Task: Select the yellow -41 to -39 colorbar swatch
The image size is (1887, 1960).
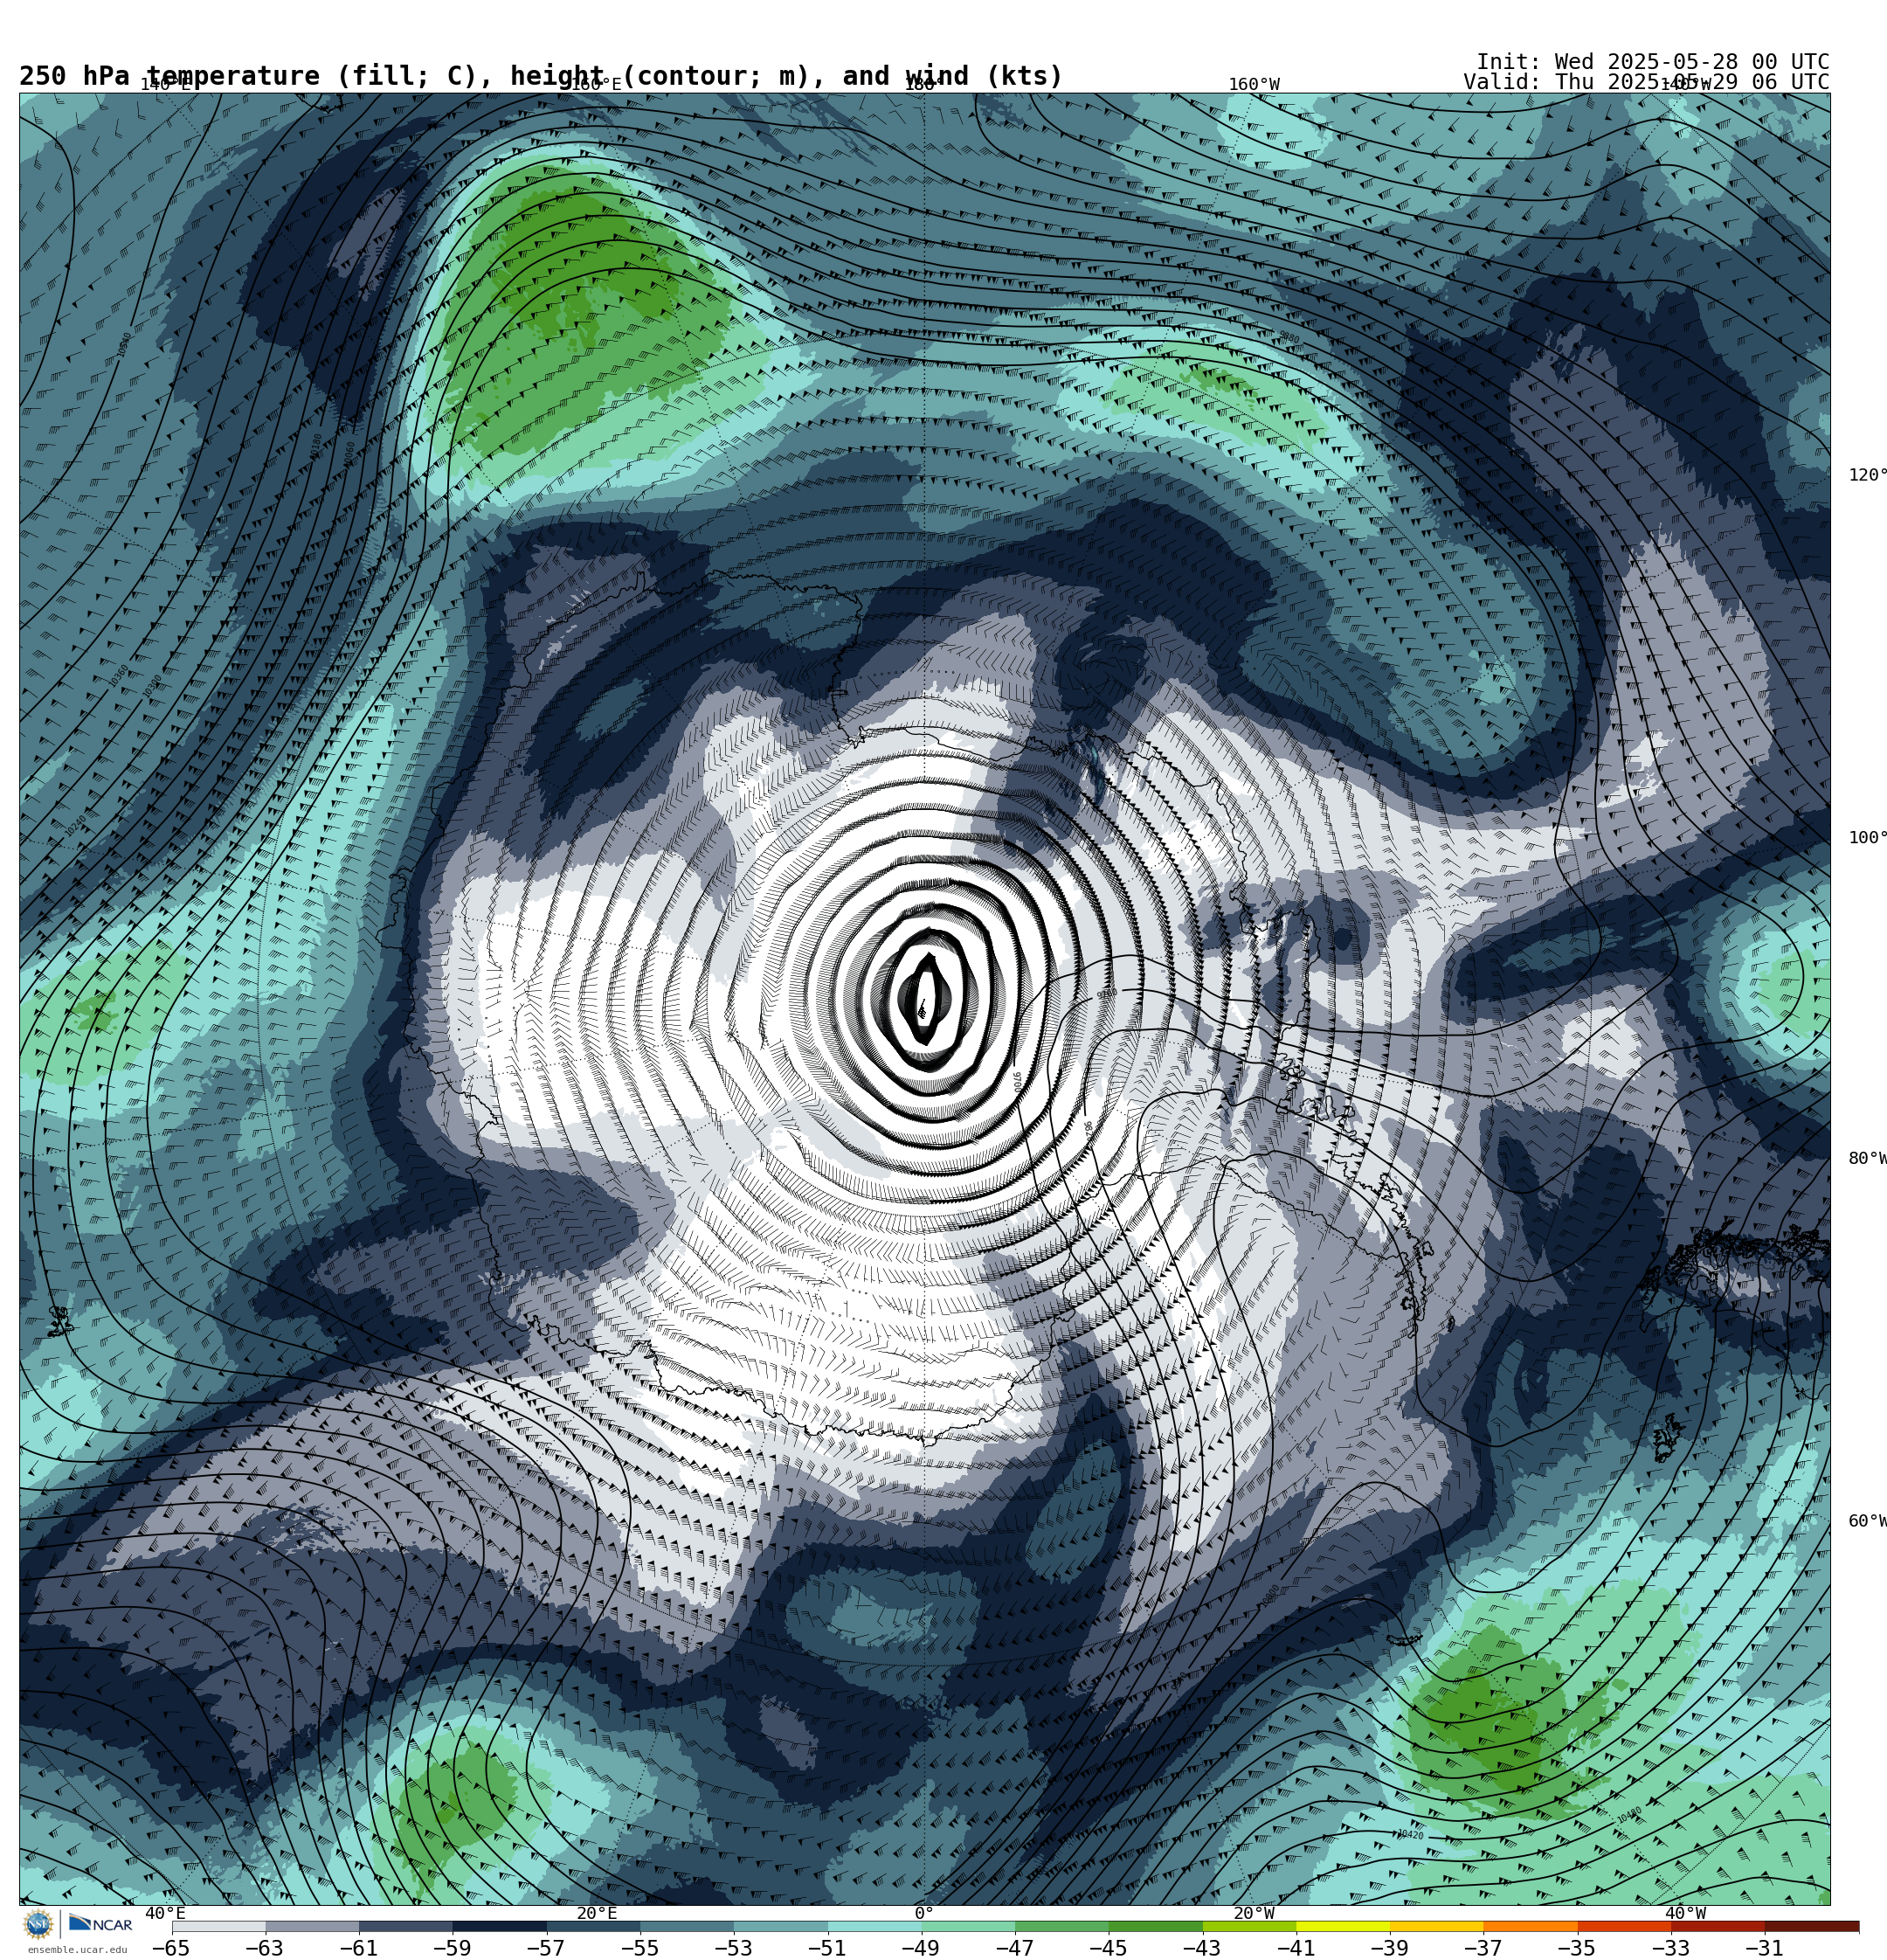Action: (1344, 1926)
